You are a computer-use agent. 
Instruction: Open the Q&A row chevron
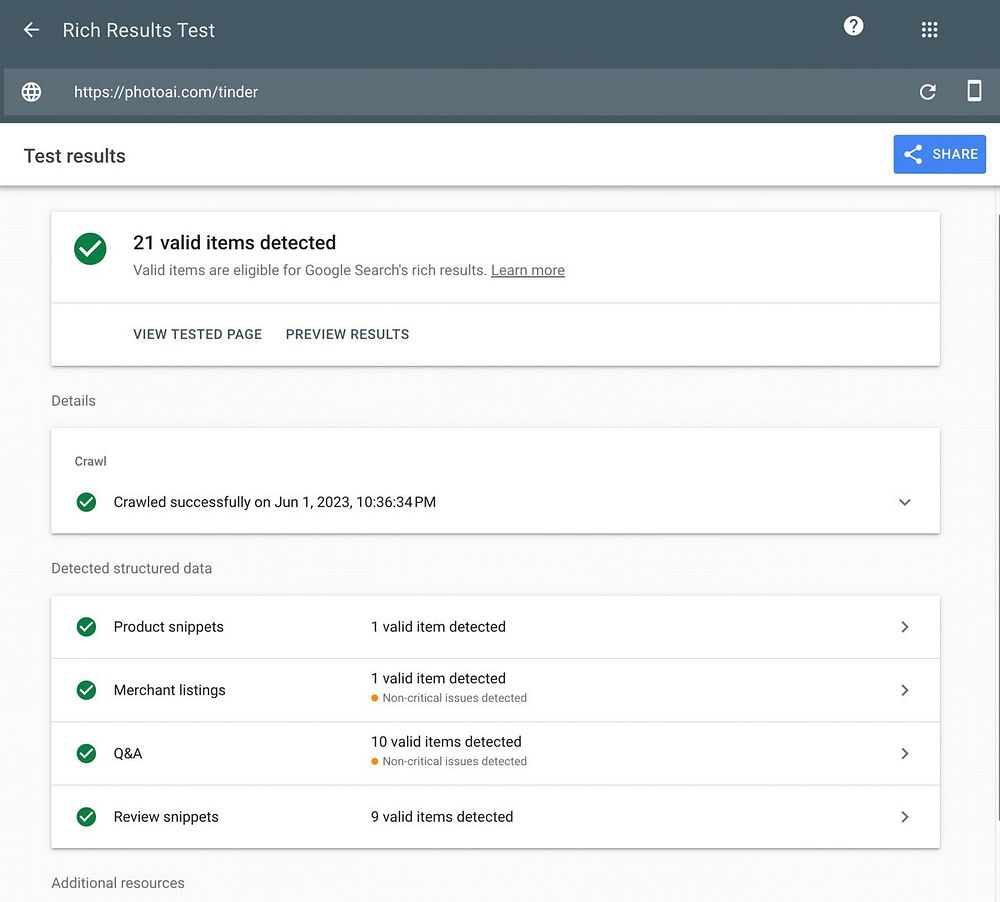(x=904, y=753)
